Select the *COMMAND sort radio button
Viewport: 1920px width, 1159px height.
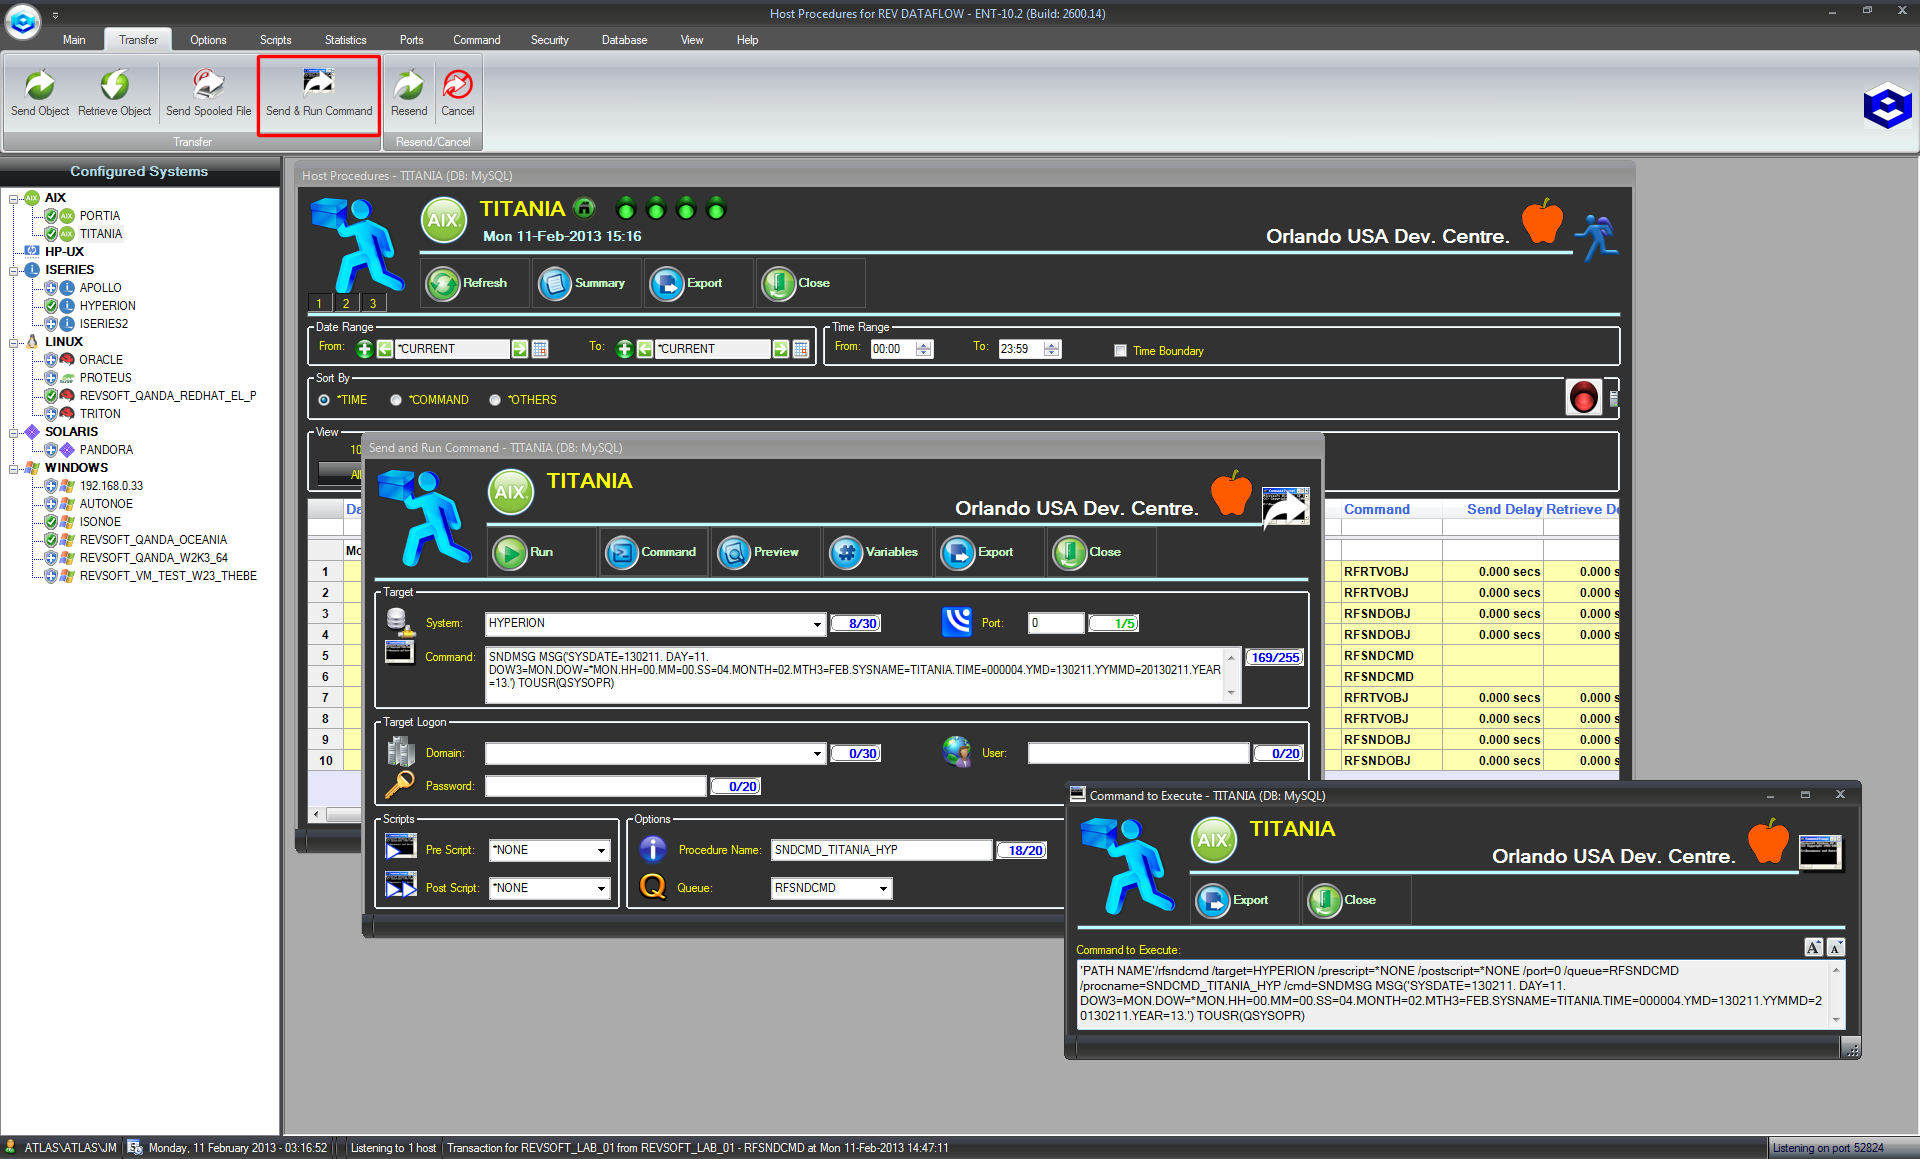click(396, 400)
